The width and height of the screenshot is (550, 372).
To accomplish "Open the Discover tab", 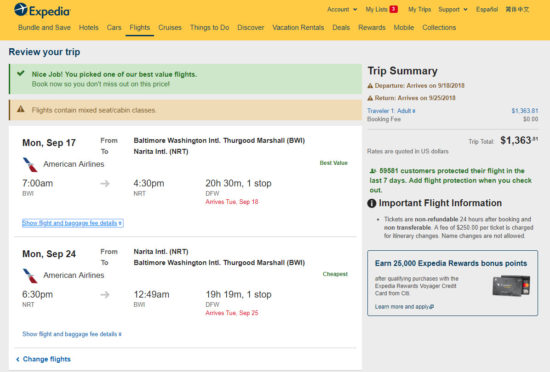I will point(250,27).
